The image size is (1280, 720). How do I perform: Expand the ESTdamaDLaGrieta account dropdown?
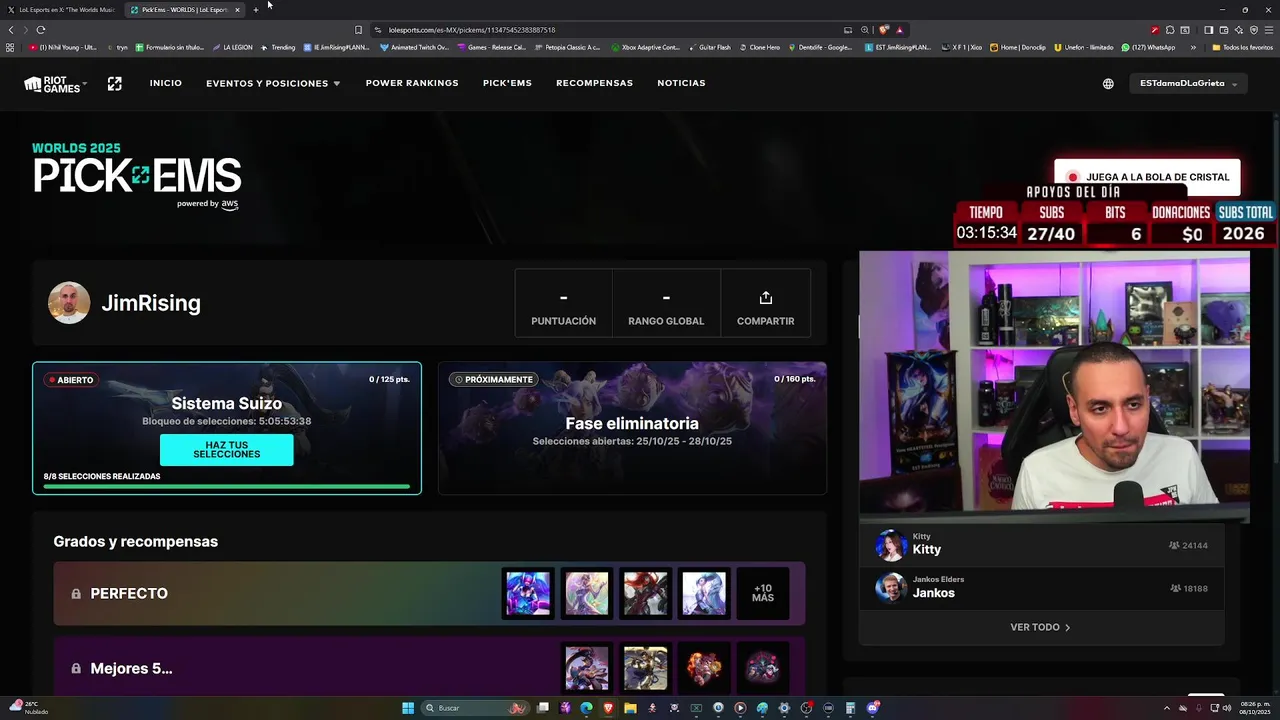tap(1188, 84)
